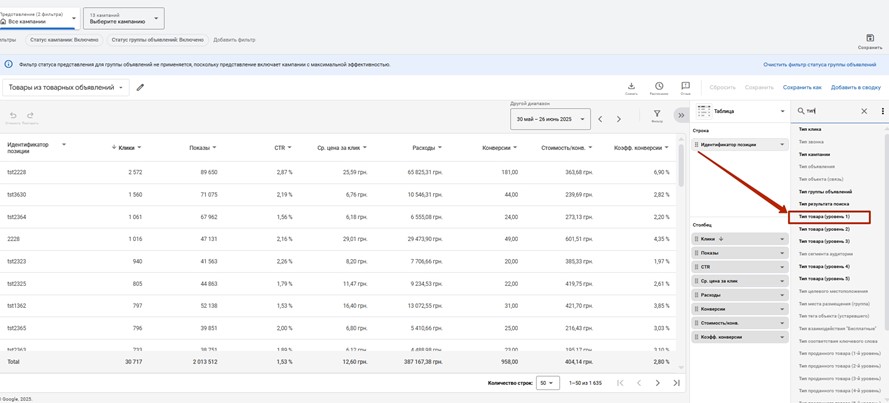This screenshot has width=889, height=403.
Task: Select Тип кампании from field list
Action: click(817, 154)
